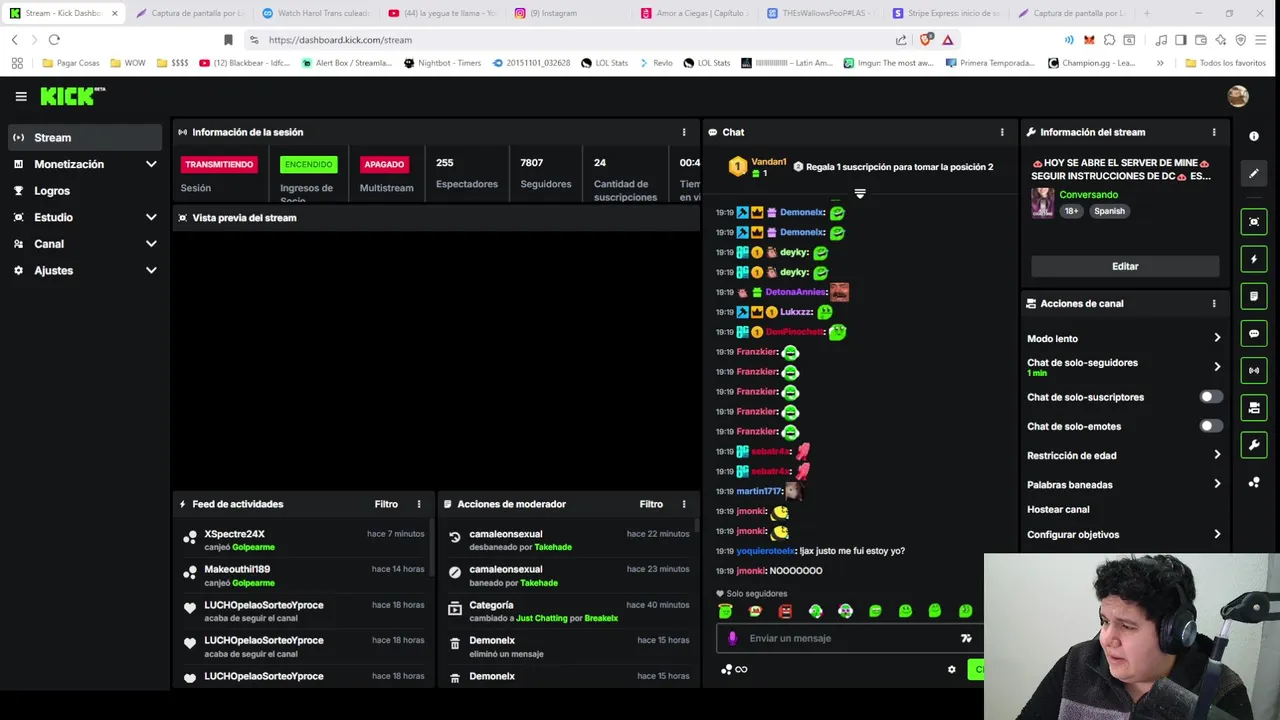Open the Nightbot - Timers bookmark
The width and height of the screenshot is (1280, 720).
(x=443, y=63)
